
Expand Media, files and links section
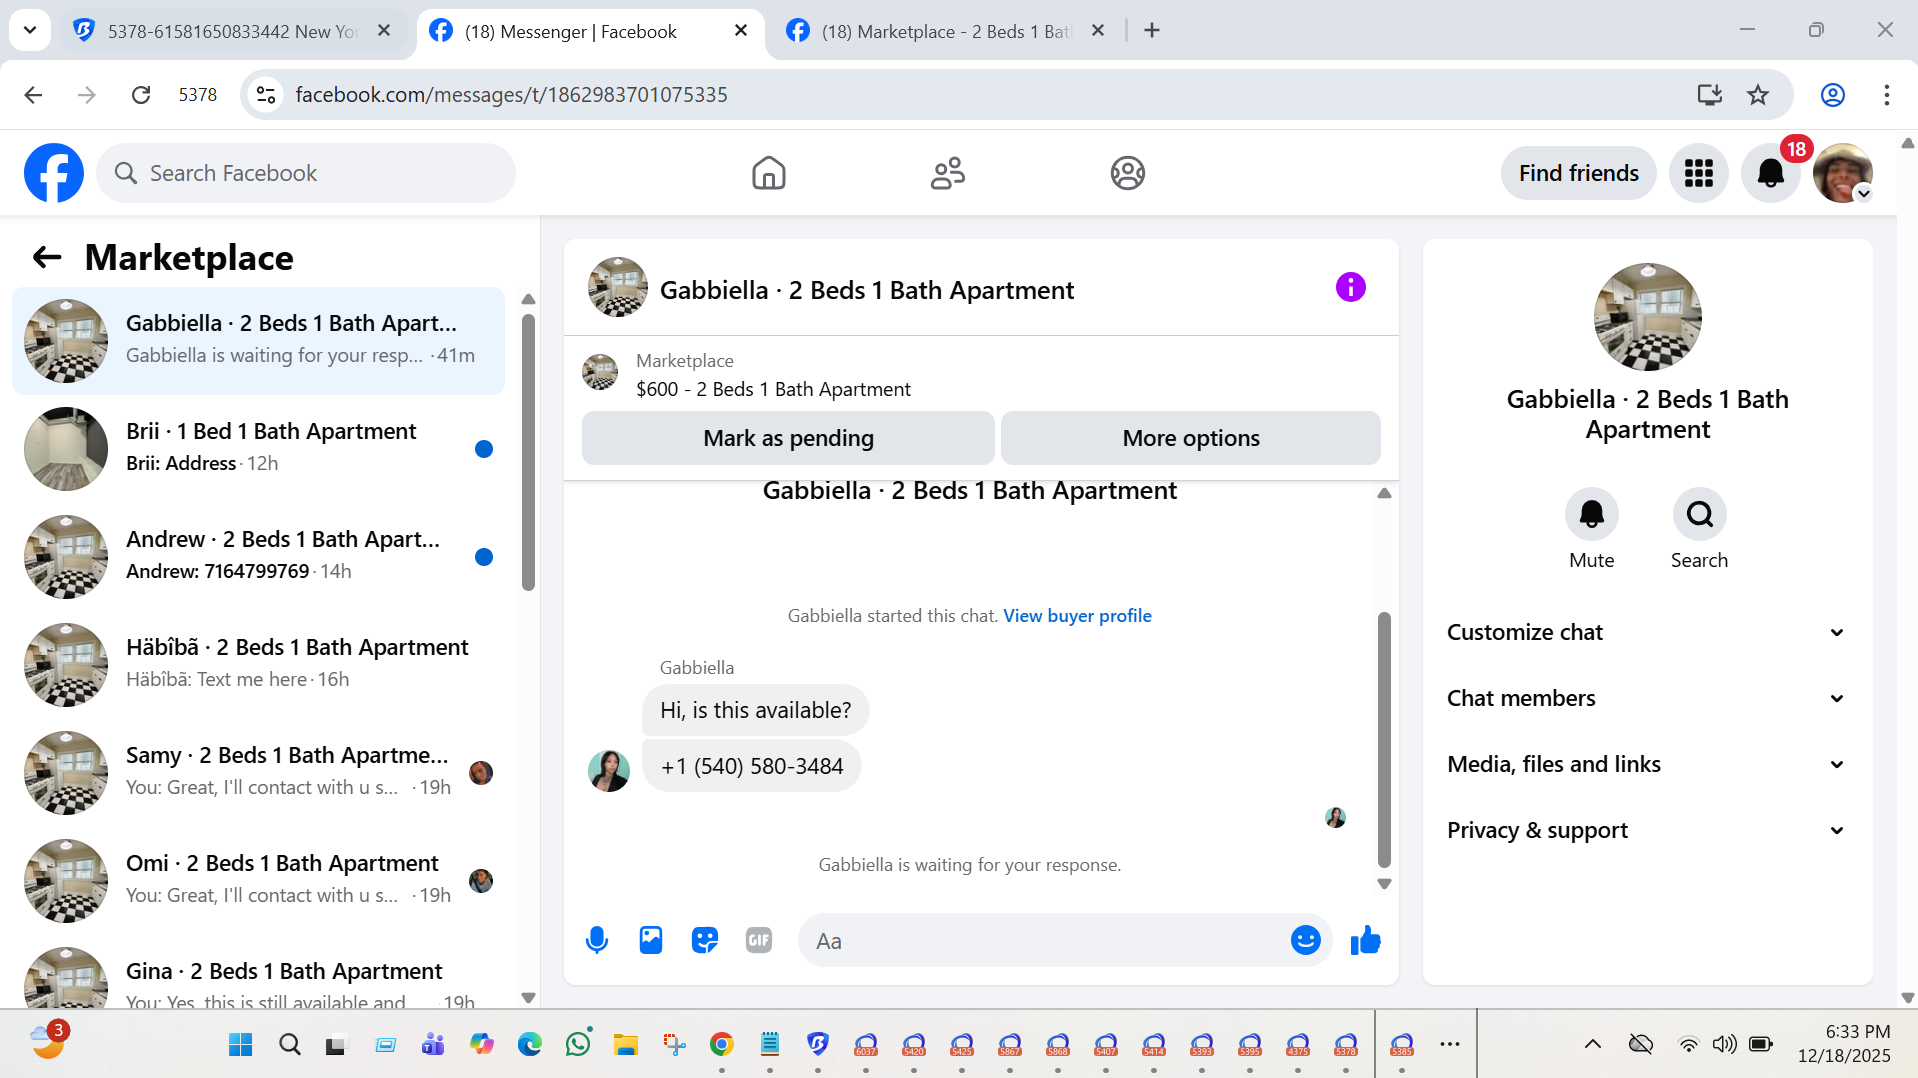click(1647, 764)
